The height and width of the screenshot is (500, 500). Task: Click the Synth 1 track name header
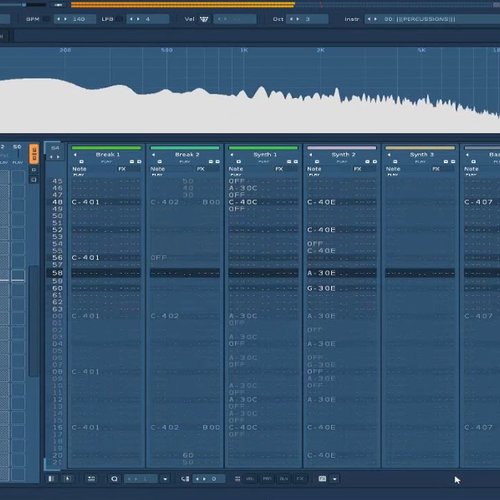coord(265,155)
